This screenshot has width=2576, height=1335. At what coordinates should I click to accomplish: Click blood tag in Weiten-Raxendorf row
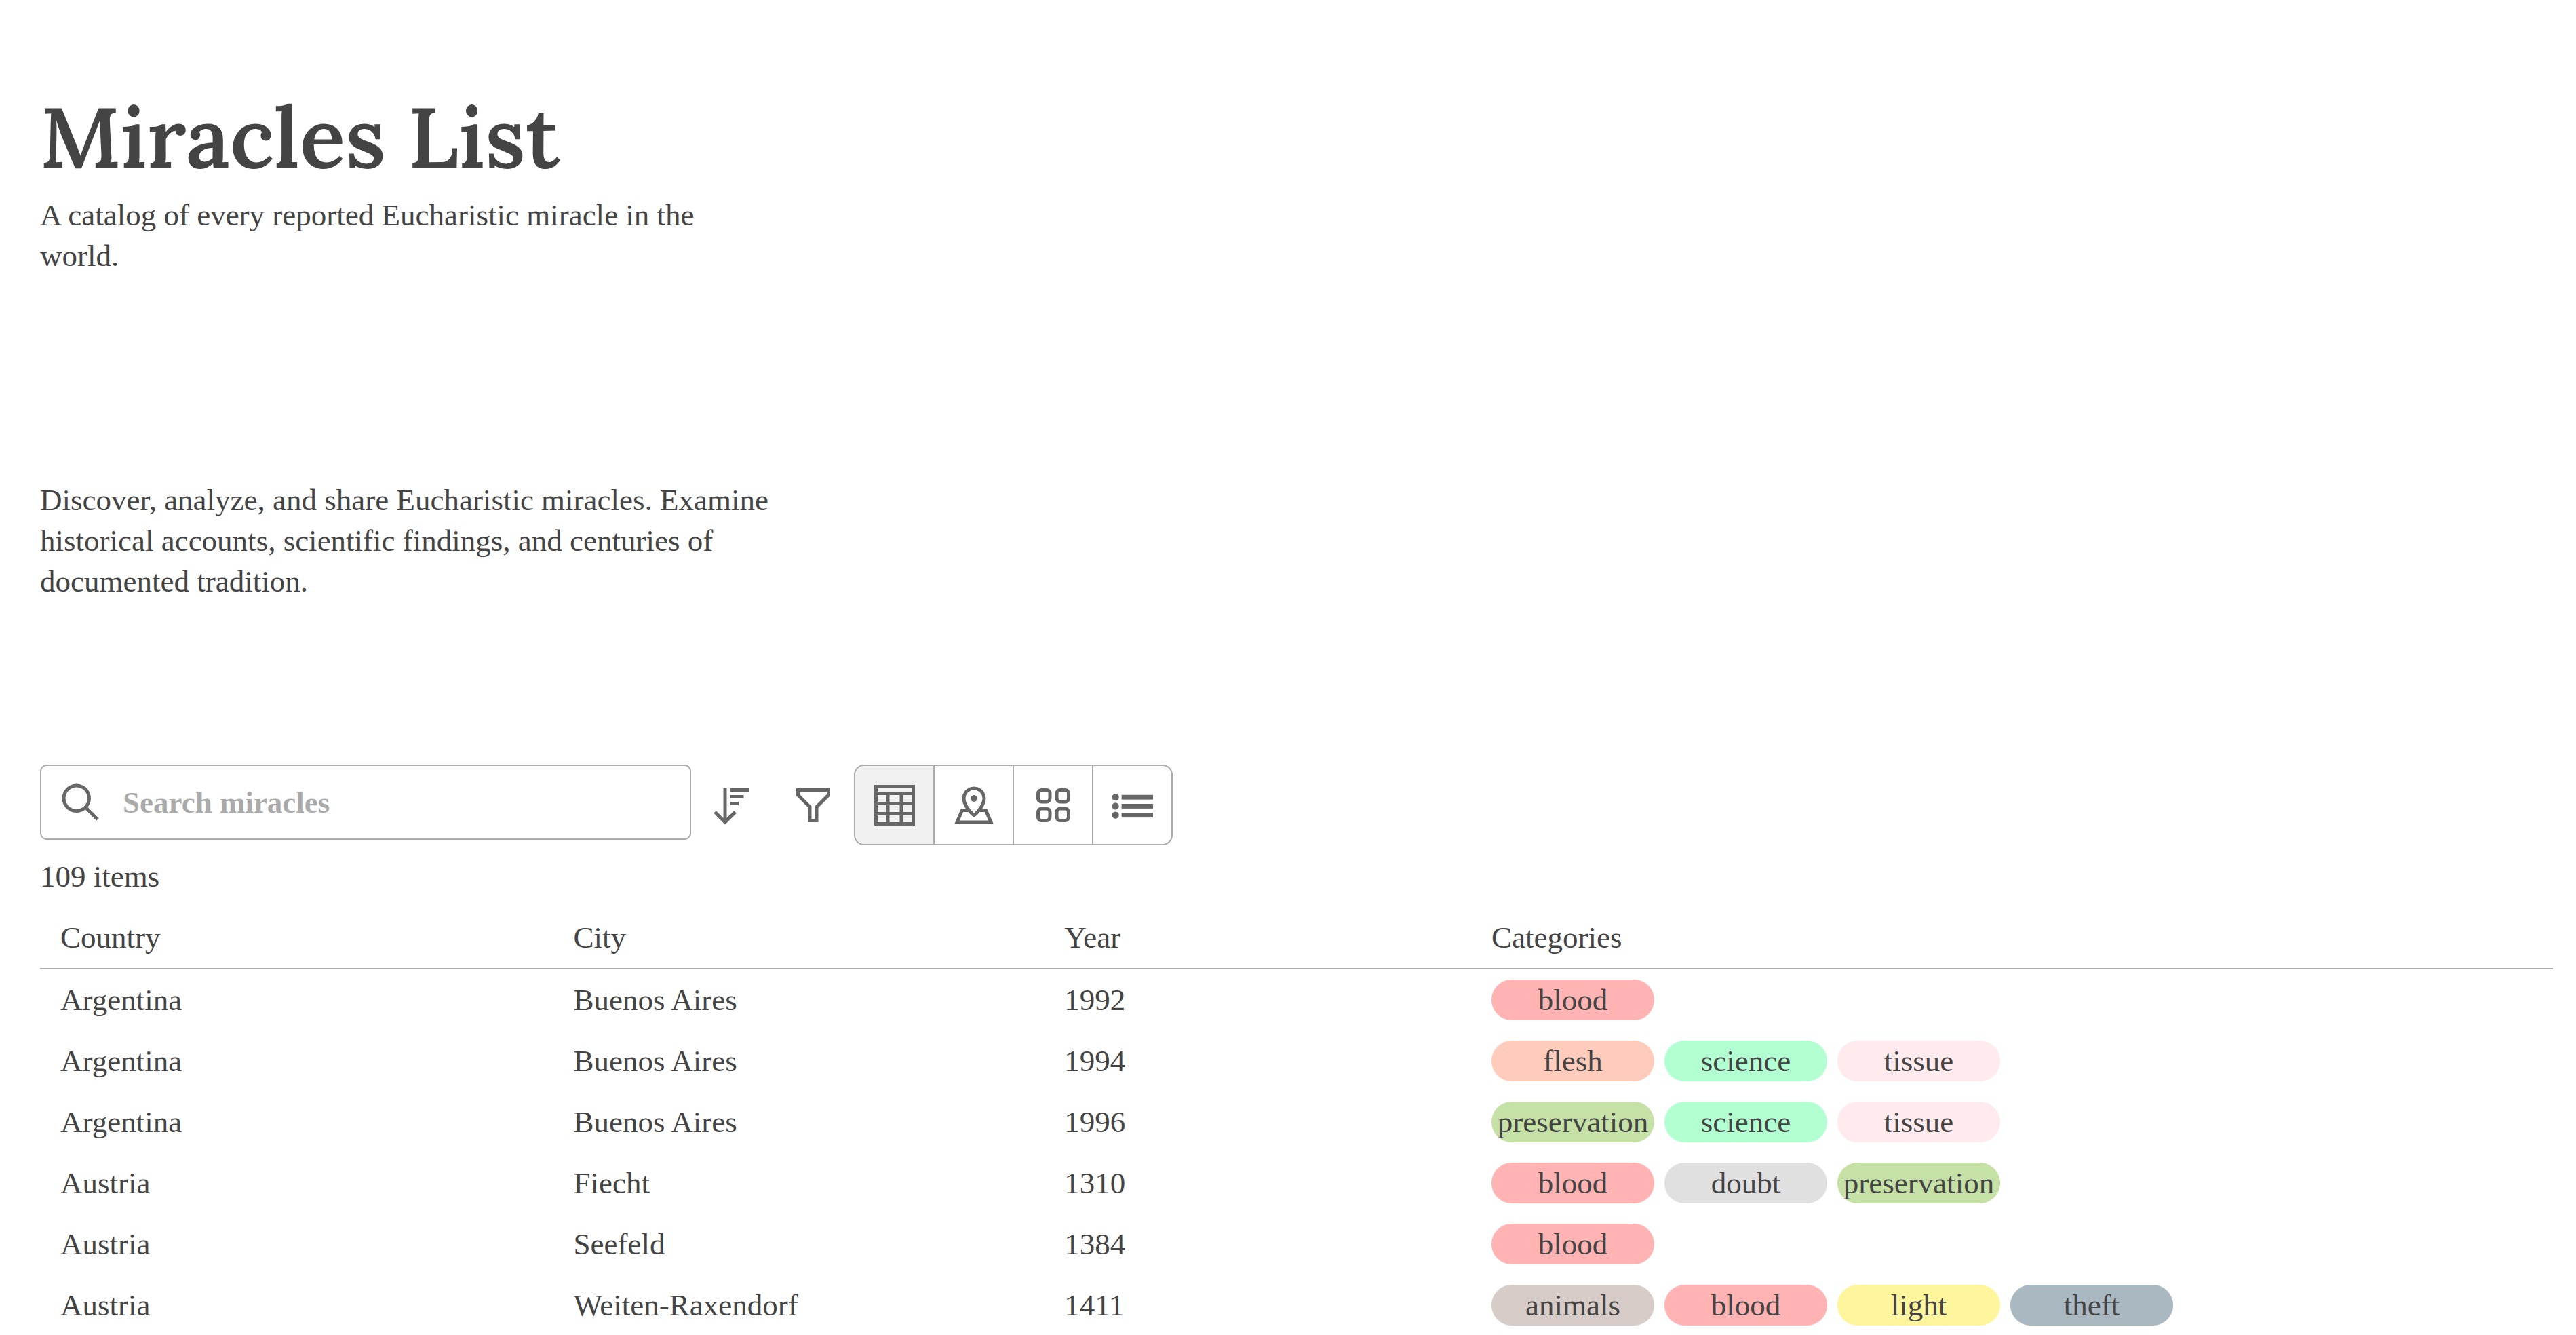(x=1745, y=1305)
